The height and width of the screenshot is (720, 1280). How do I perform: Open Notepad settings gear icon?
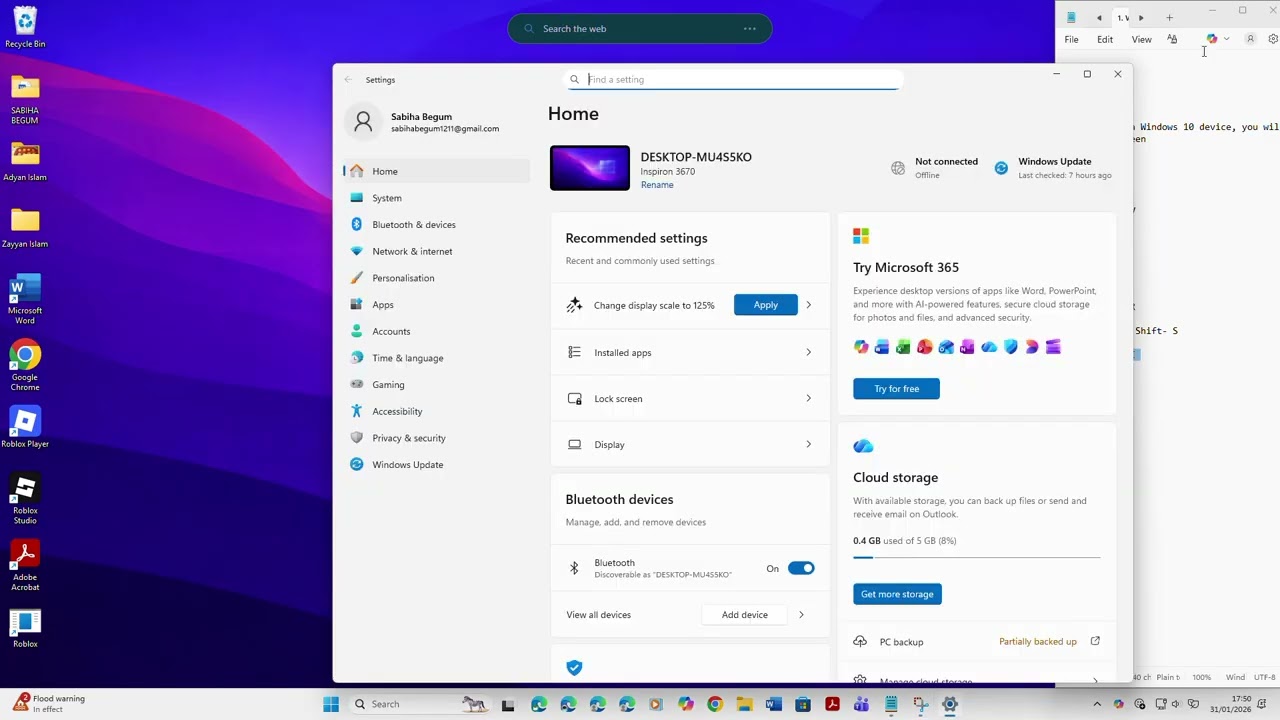pos(1272,39)
